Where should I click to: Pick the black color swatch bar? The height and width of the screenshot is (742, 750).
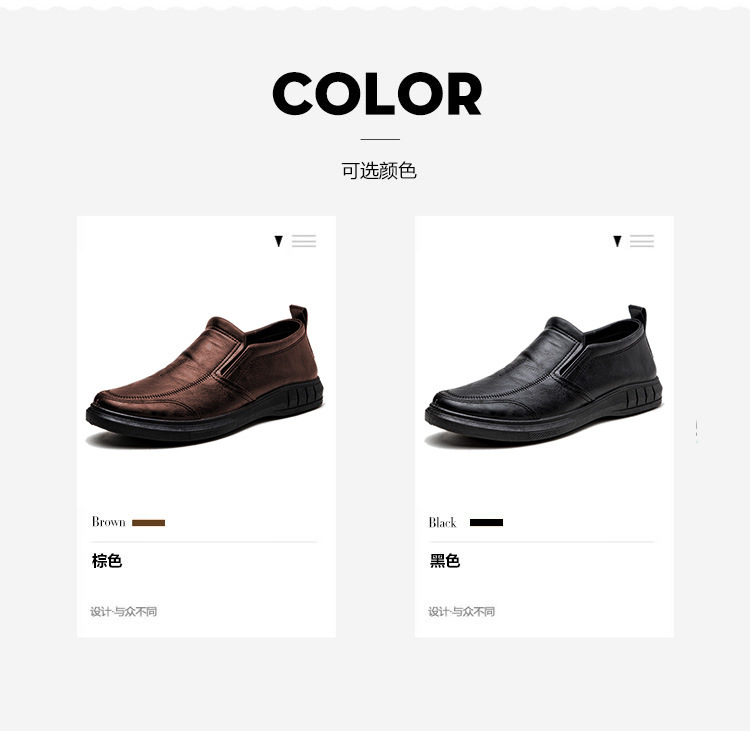tap(486, 522)
